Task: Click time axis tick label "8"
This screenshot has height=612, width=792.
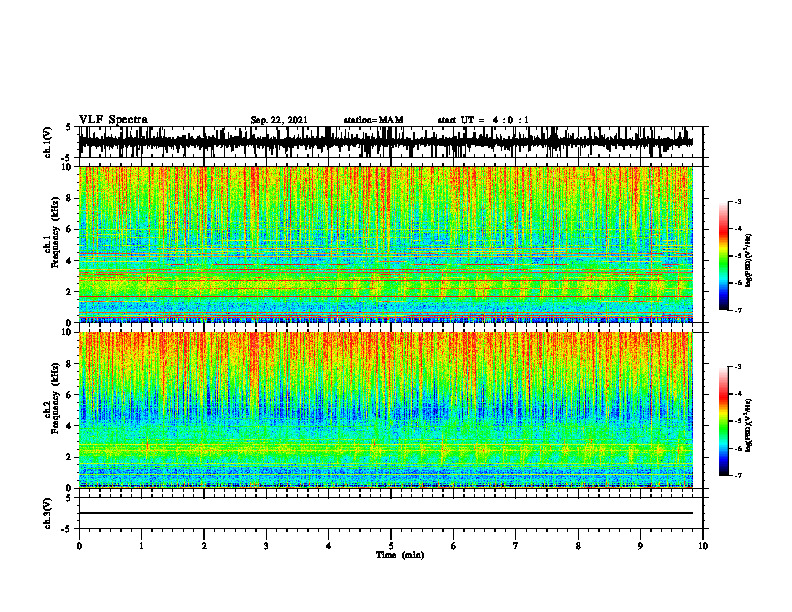Action: 578,546
